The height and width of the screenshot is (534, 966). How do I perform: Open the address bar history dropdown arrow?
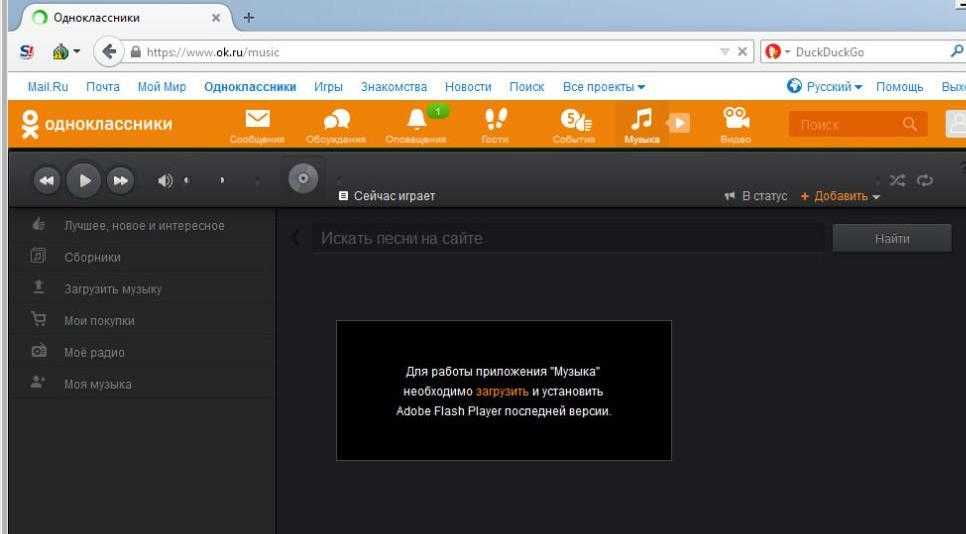coord(724,52)
